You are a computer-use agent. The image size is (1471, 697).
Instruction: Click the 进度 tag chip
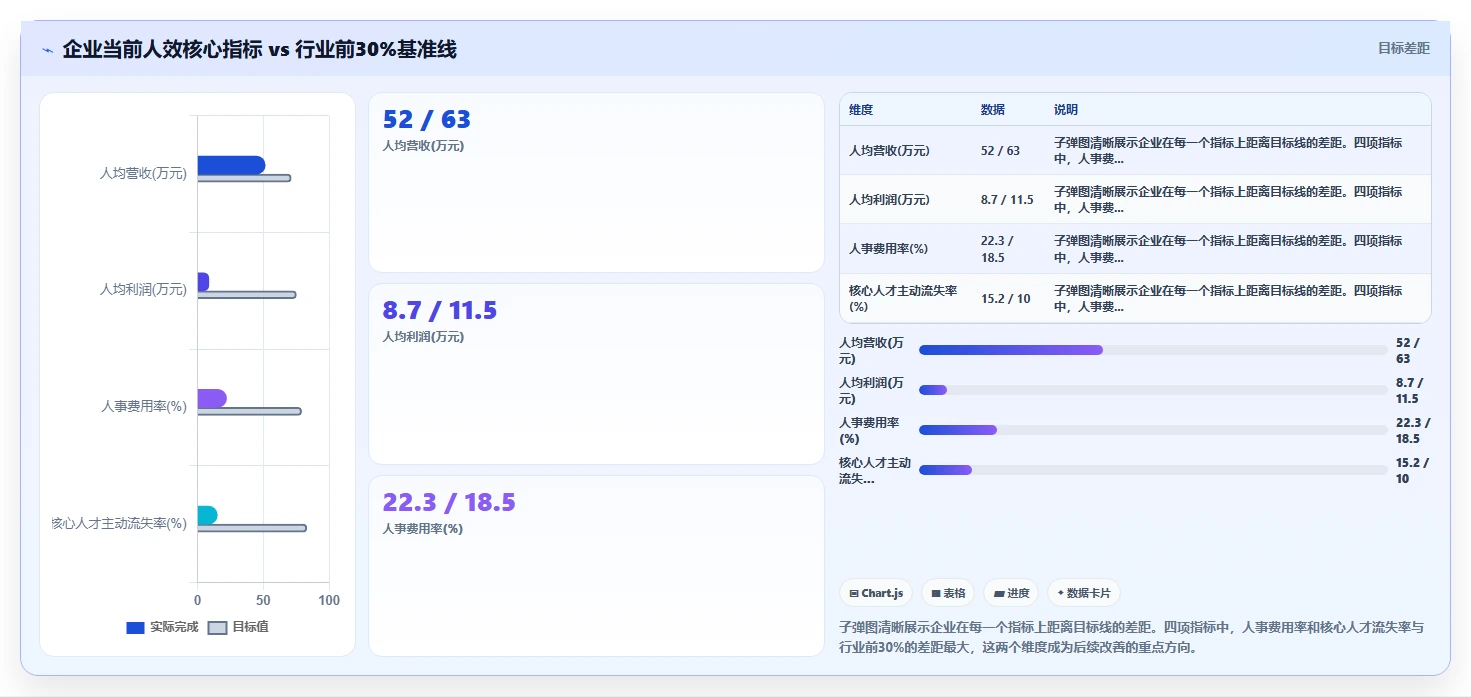(x=1011, y=593)
